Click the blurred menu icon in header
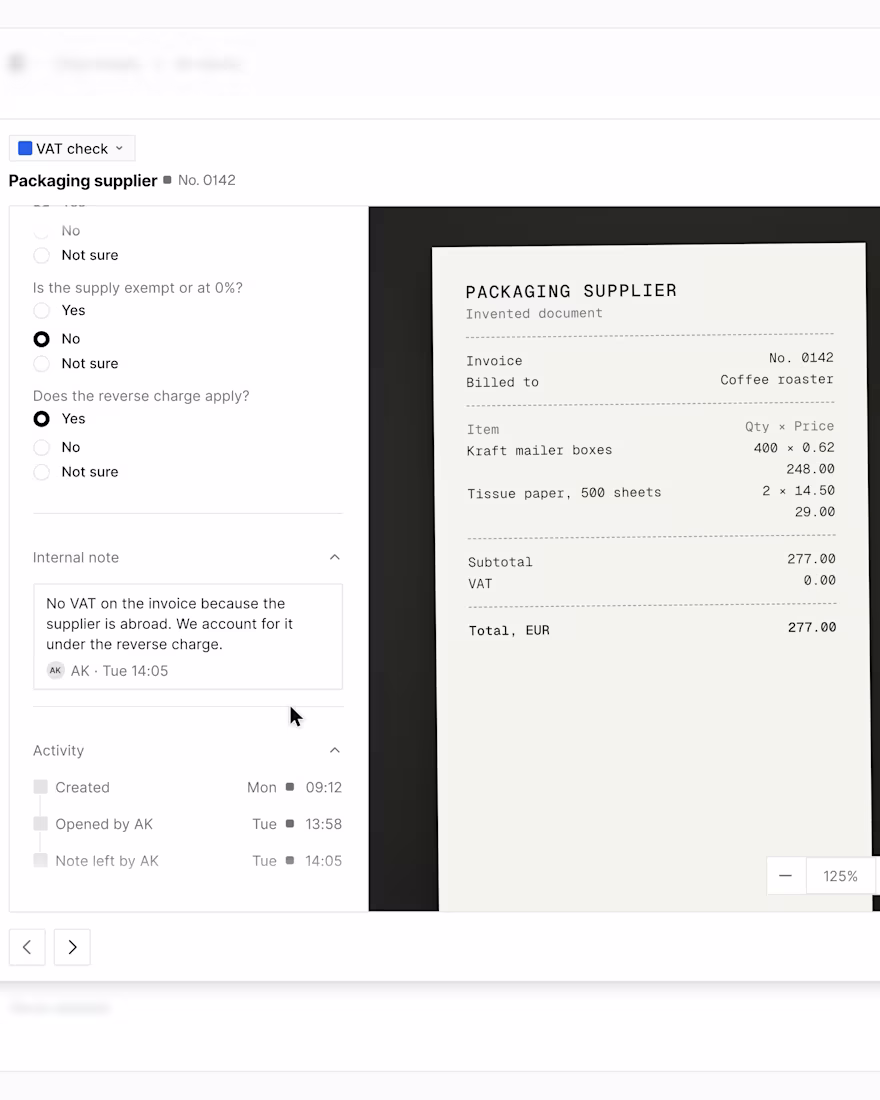This screenshot has width=880, height=1100. 18,63
